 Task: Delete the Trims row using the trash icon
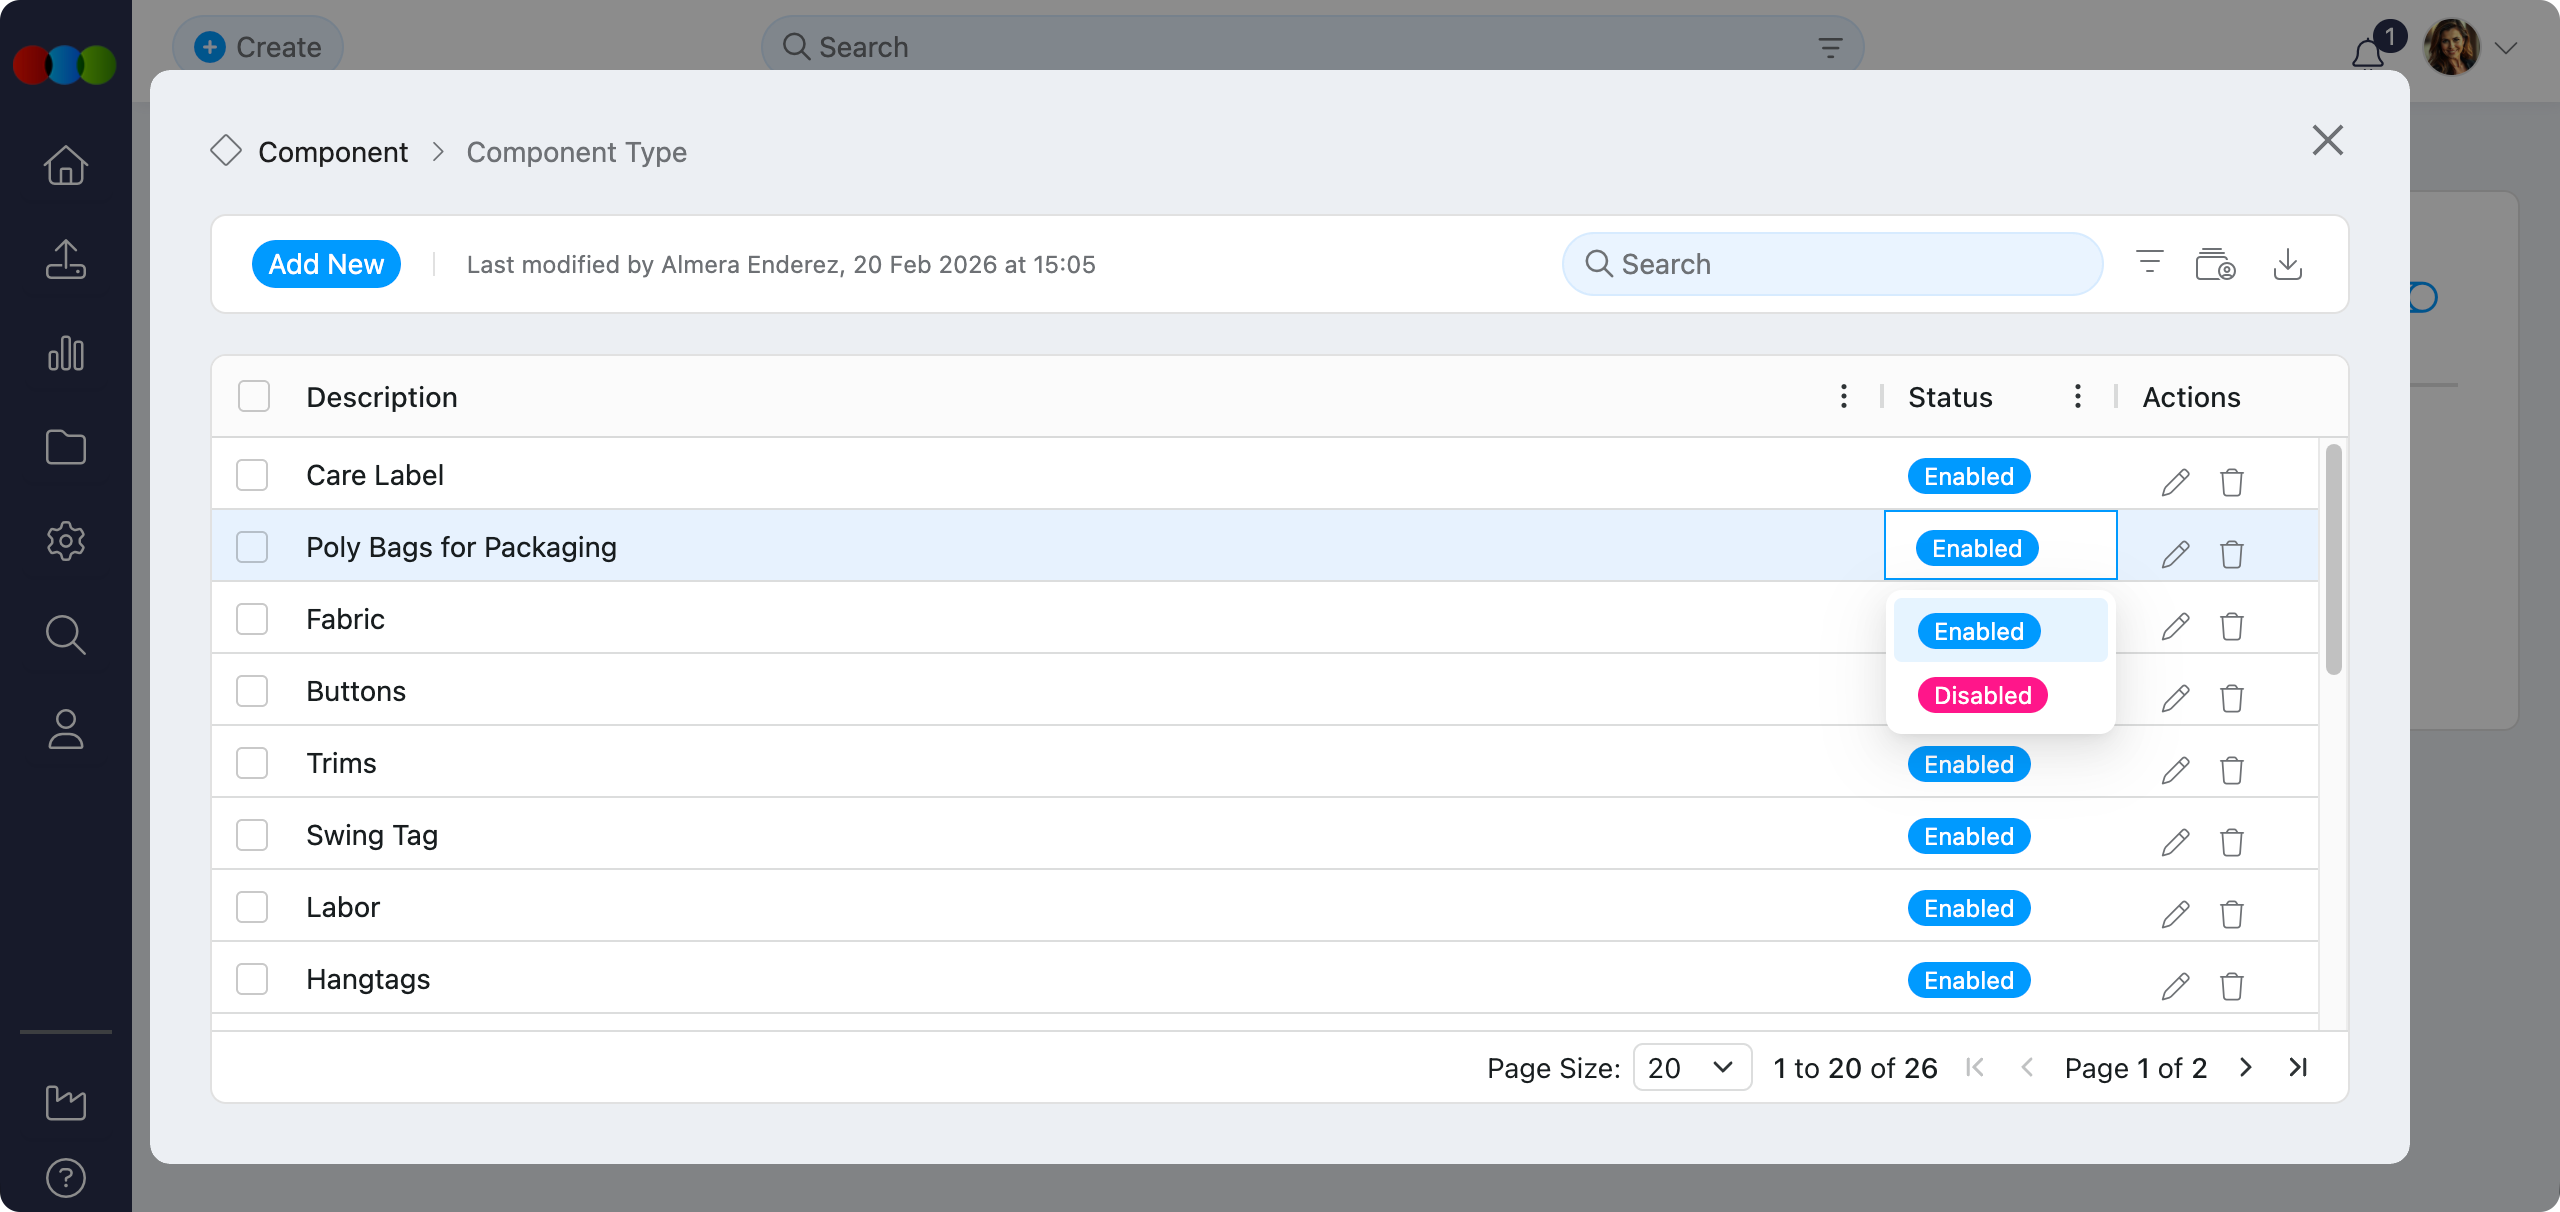[2232, 770]
